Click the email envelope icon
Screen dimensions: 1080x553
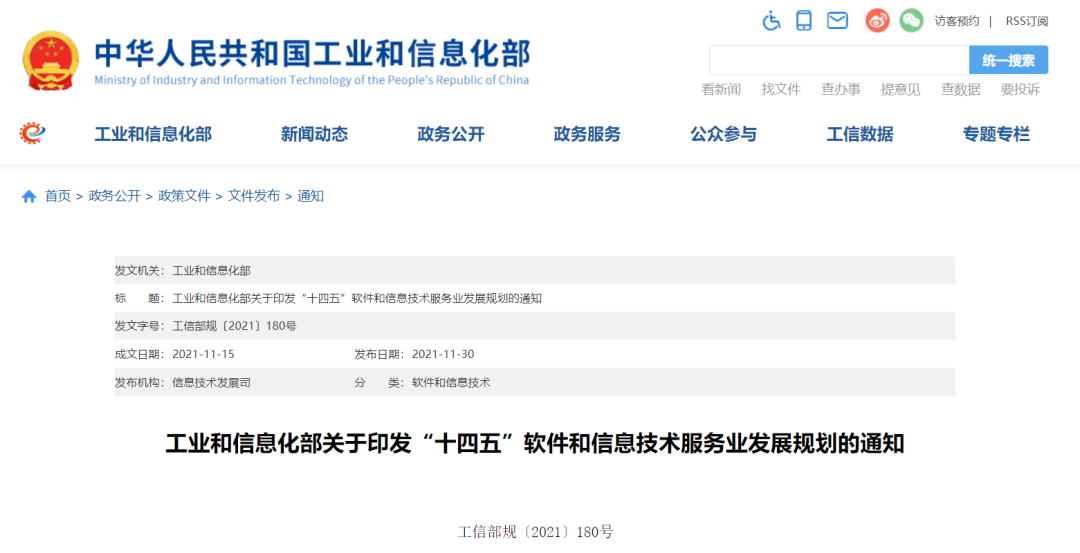tap(837, 21)
